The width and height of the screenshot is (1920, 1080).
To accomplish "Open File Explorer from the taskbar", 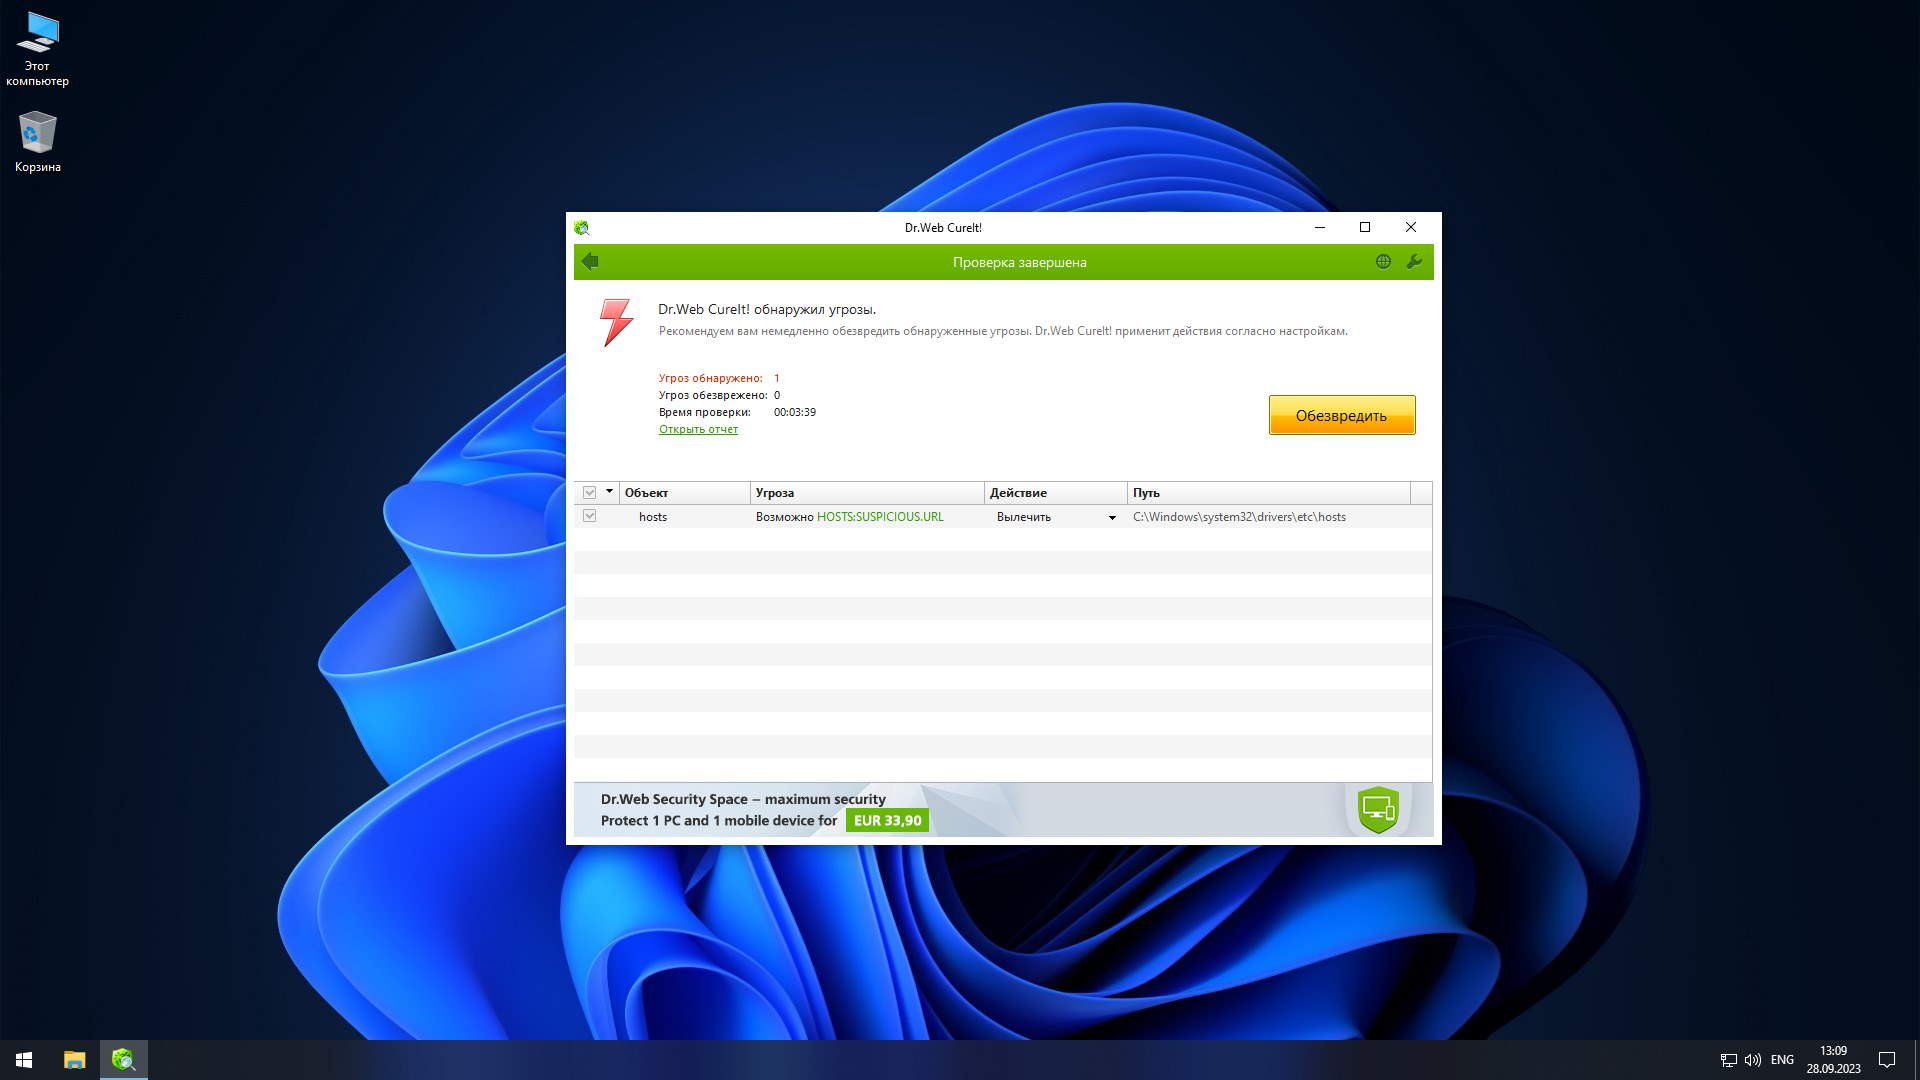I will pos(74,1059).
